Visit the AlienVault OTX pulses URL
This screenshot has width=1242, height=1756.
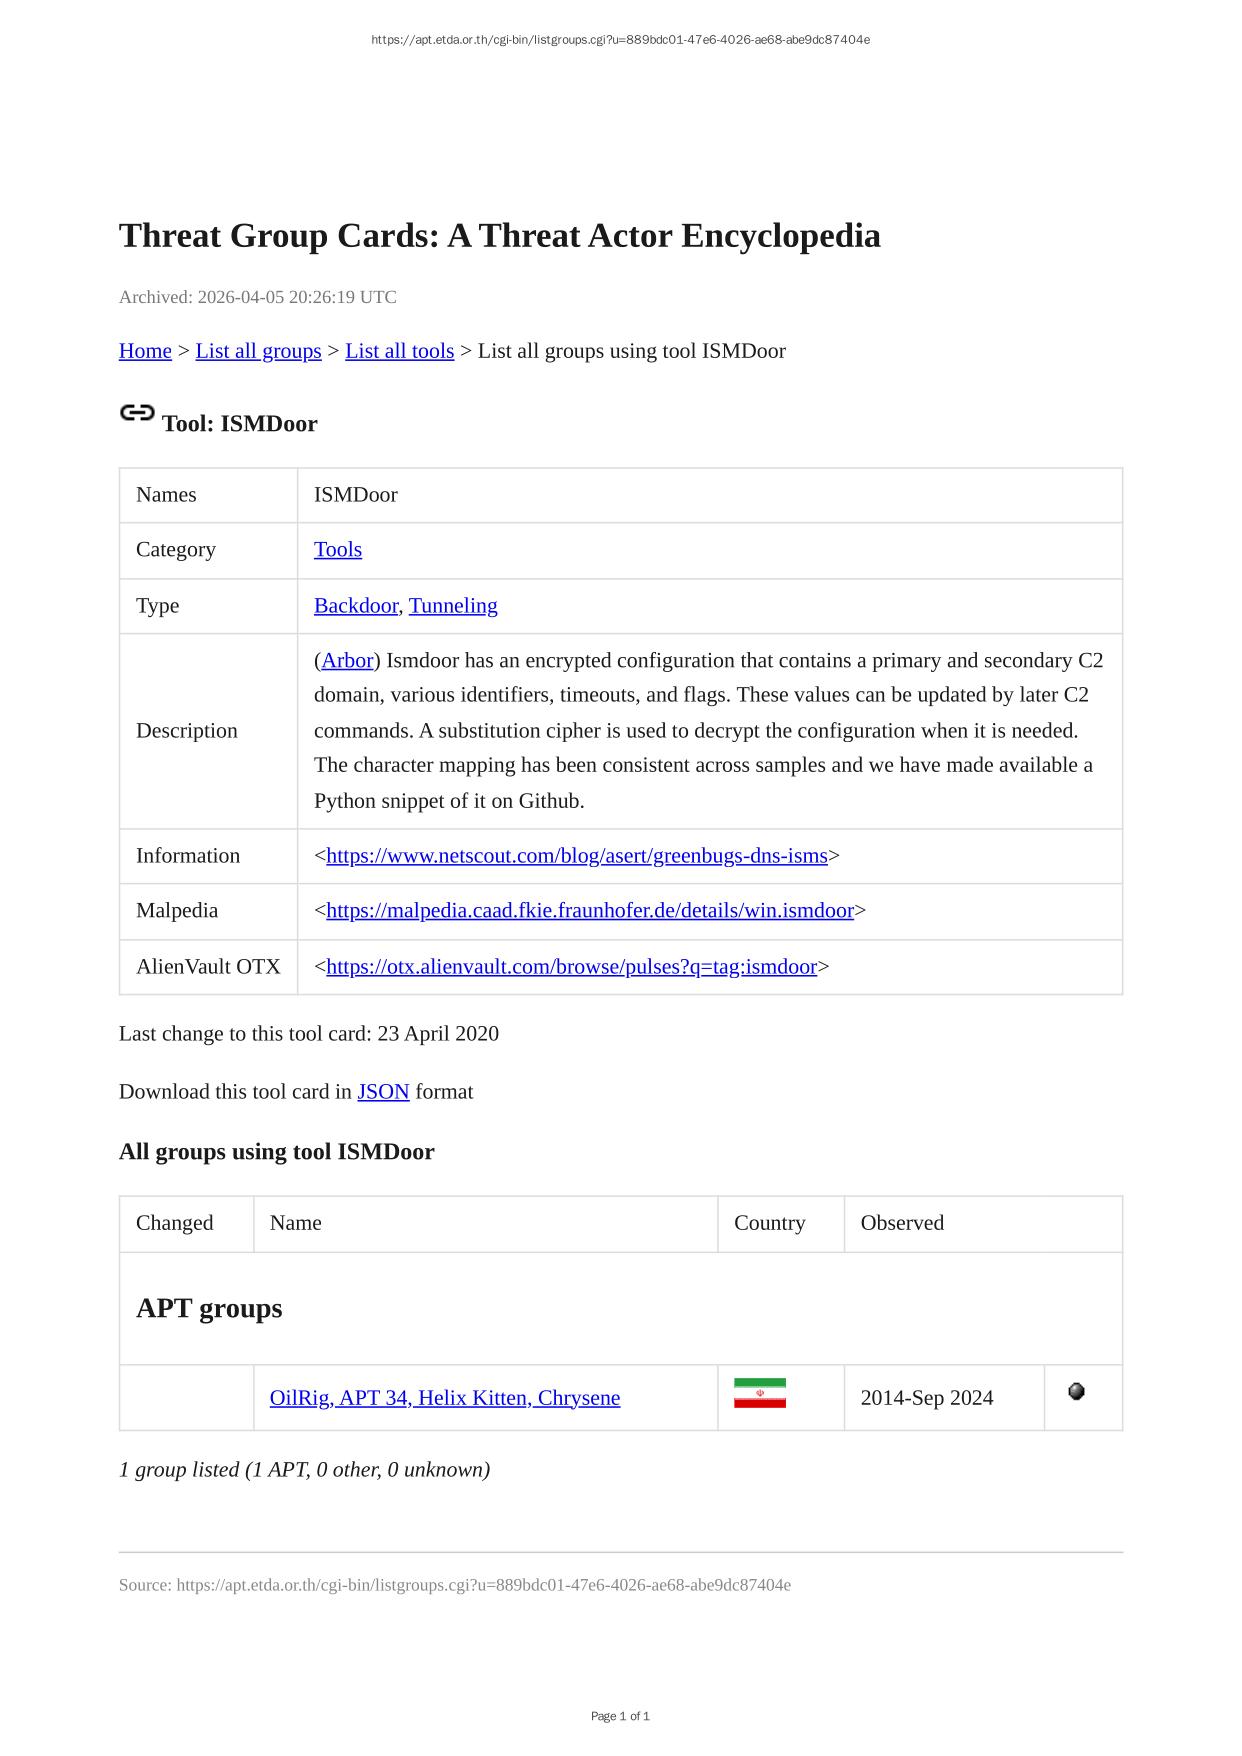571,967
